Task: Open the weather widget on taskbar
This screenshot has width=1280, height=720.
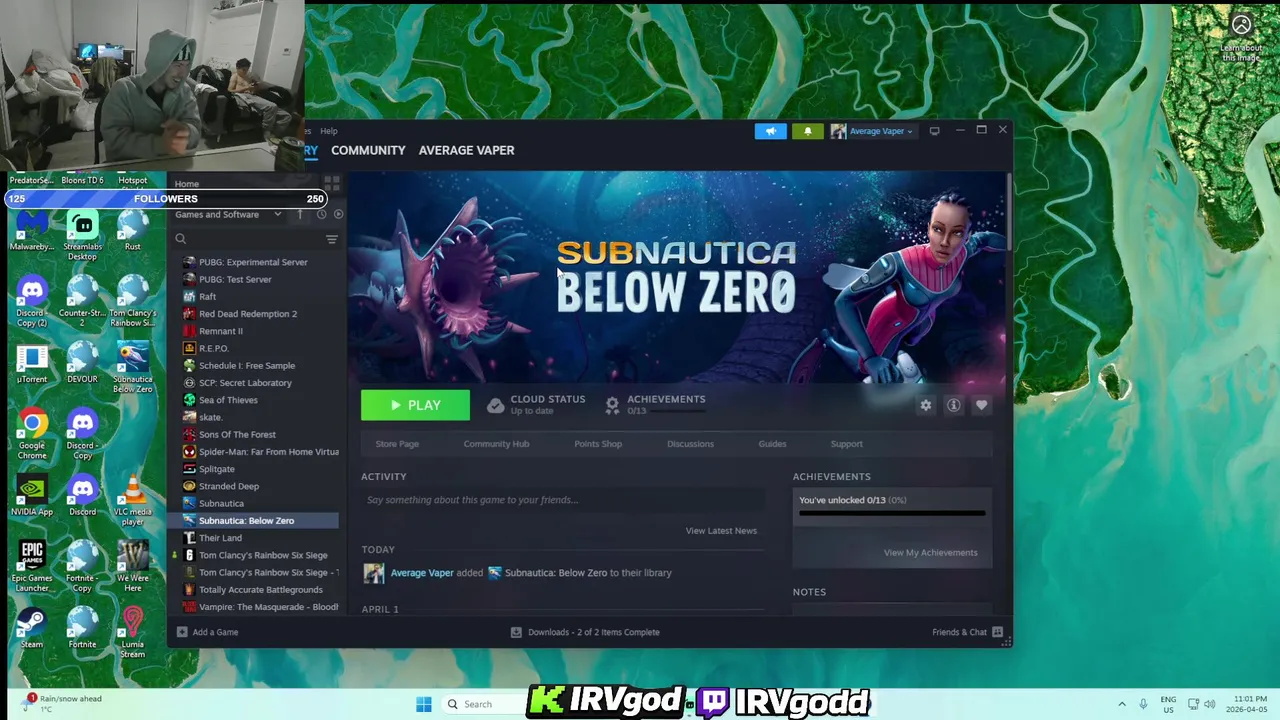Action: click(62, 703)
